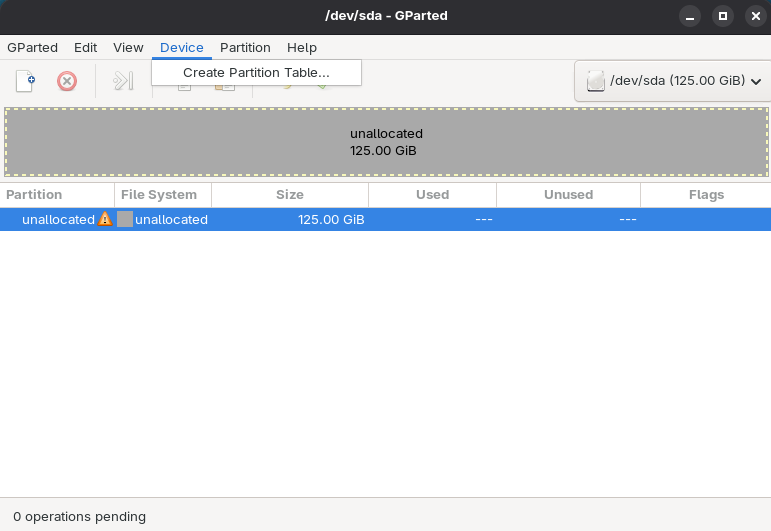This screenshot has width=771, height=531.
Task: Click the Flags column header
Action: (x=705, y=195)
